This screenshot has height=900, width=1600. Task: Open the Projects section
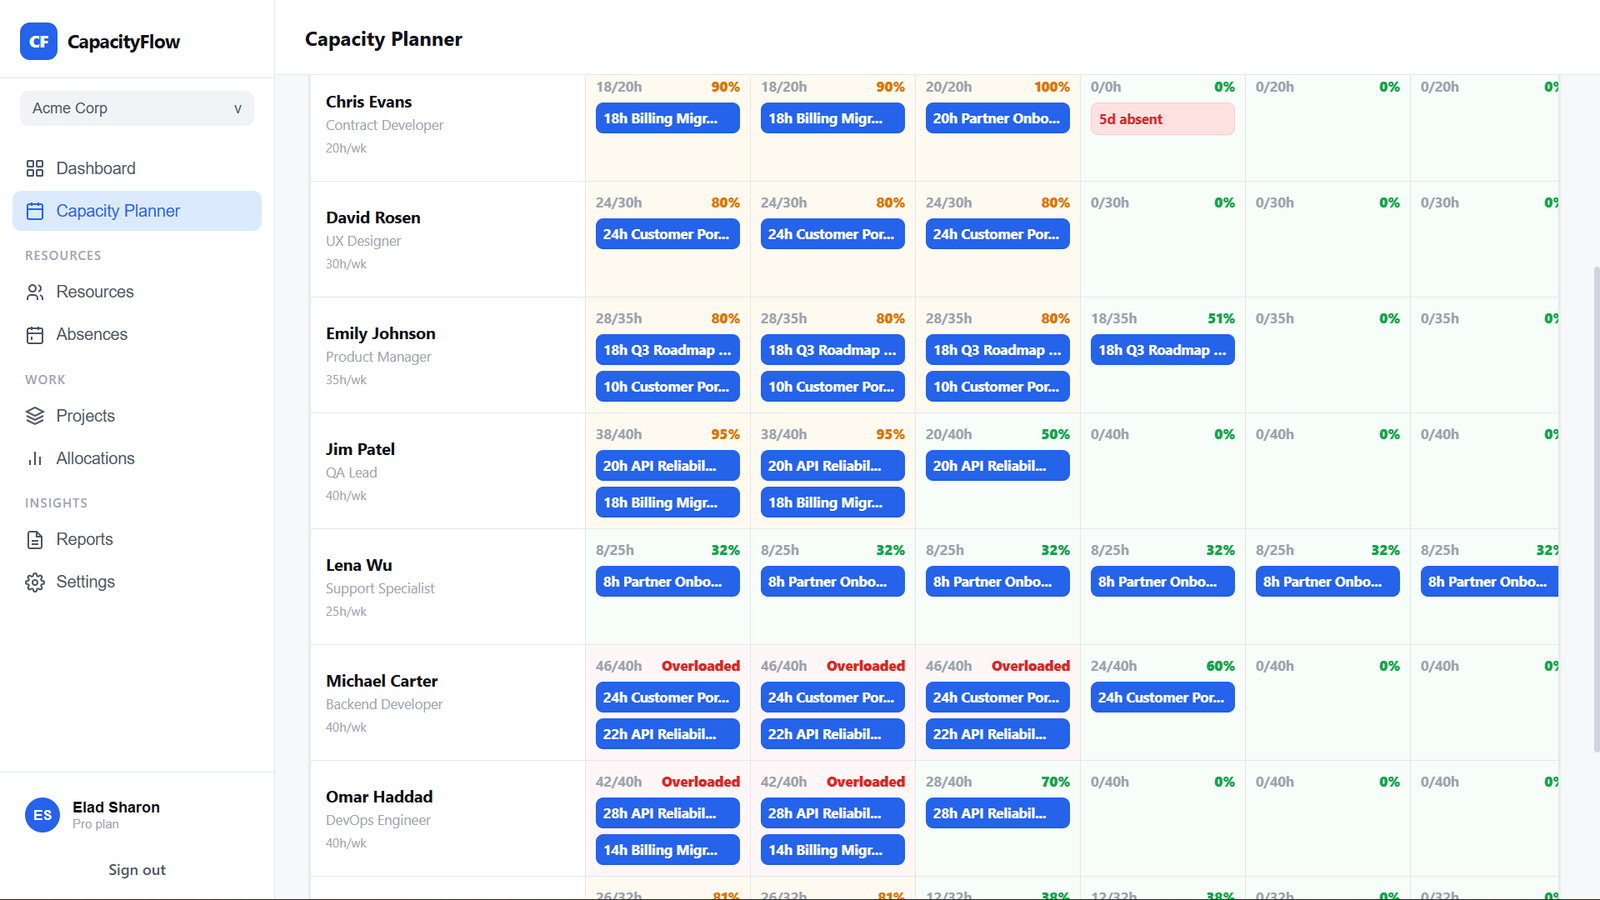coord(137,416)
